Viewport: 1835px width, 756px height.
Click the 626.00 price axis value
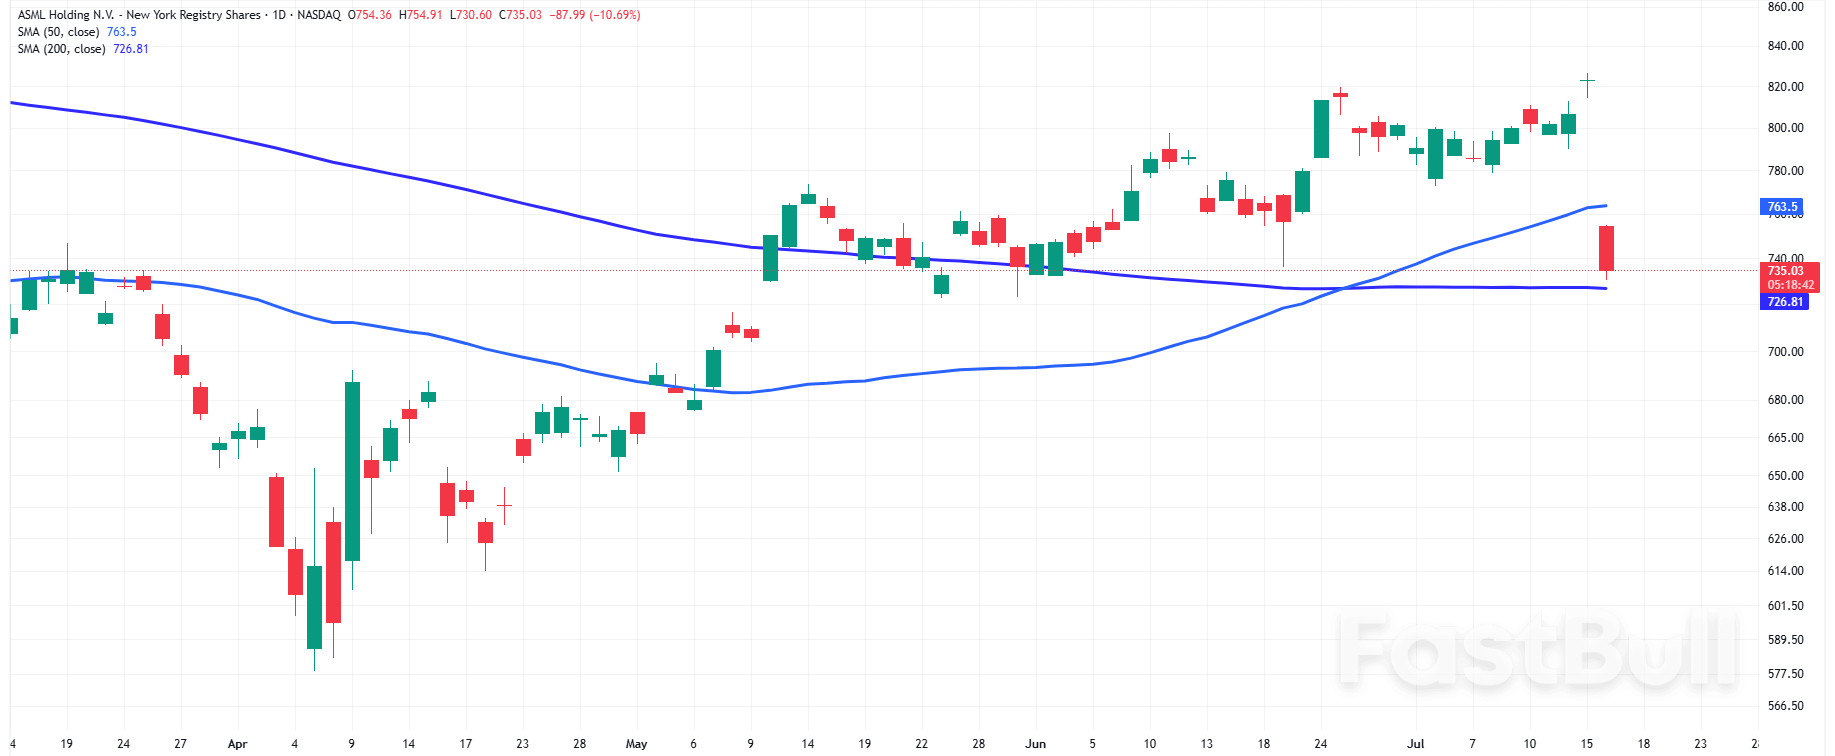[x=1785, y=539]
